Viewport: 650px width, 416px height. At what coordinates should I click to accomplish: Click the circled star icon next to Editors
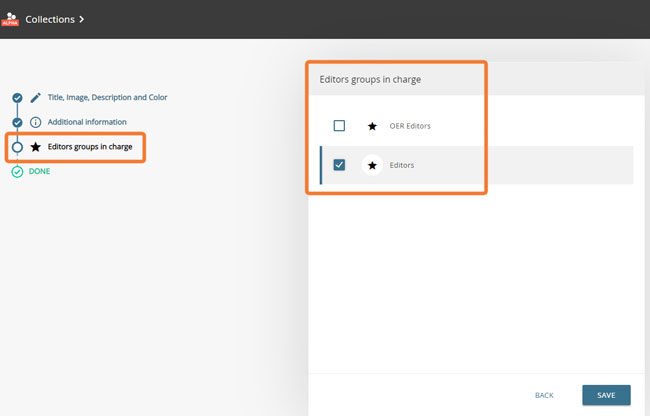[x=372, y=165]
